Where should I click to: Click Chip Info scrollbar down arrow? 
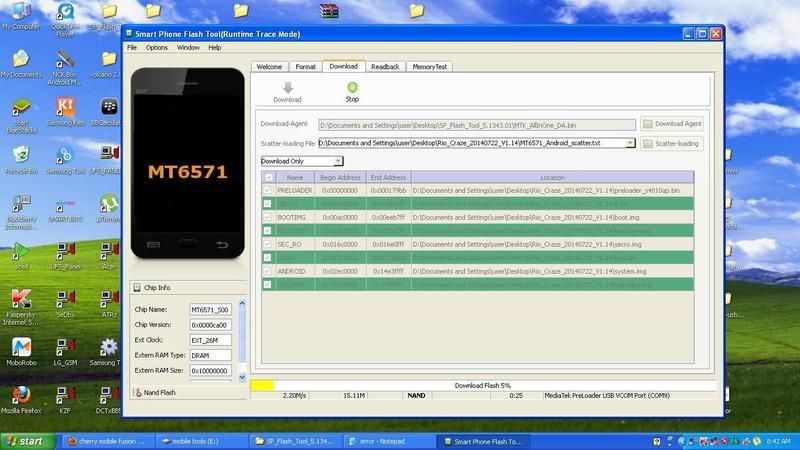242,378
